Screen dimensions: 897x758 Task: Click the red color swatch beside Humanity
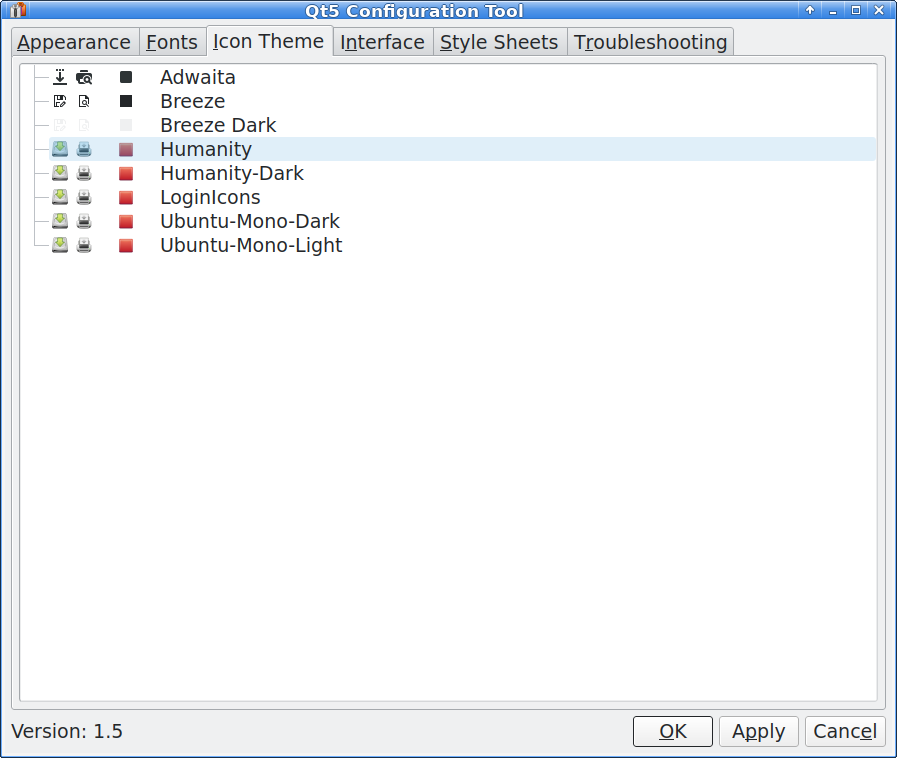[126, 149]
